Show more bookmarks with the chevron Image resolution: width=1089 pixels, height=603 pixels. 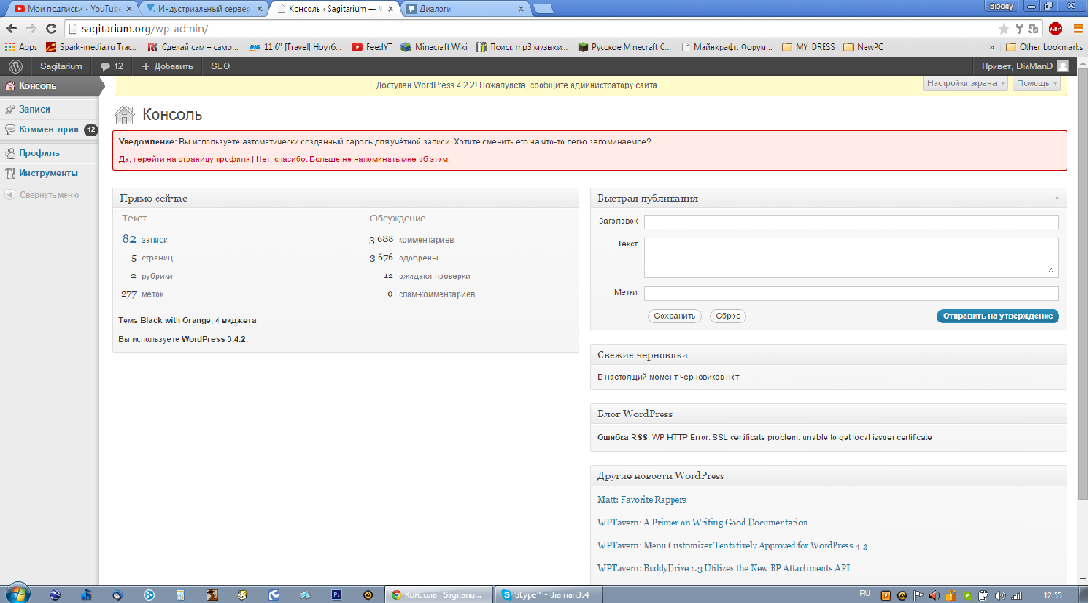click(x=992, y=47)
